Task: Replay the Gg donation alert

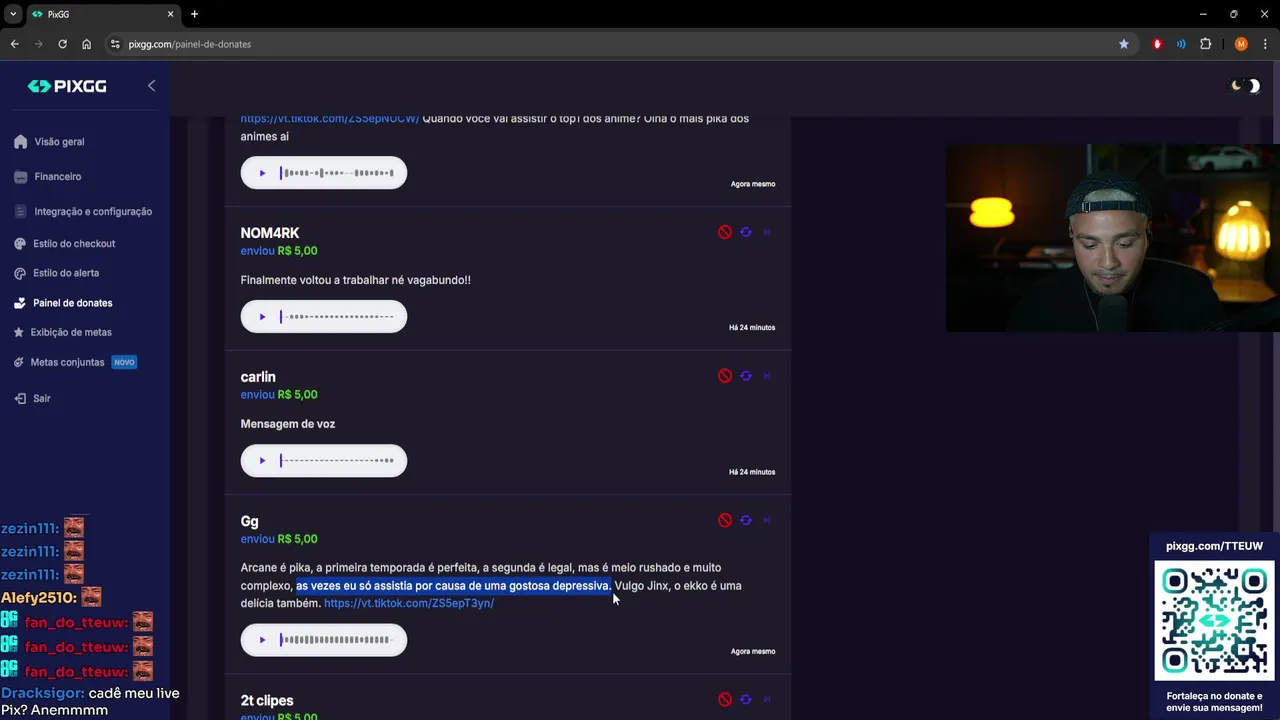Action: click(746, 520)
